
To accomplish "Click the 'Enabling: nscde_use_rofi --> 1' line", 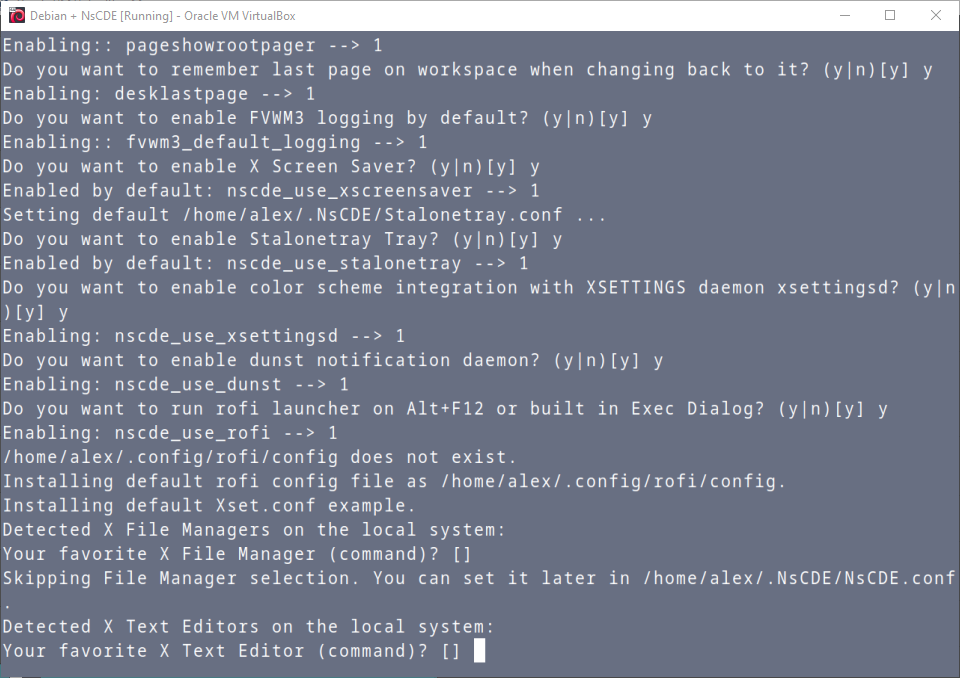I will (170, 433).
